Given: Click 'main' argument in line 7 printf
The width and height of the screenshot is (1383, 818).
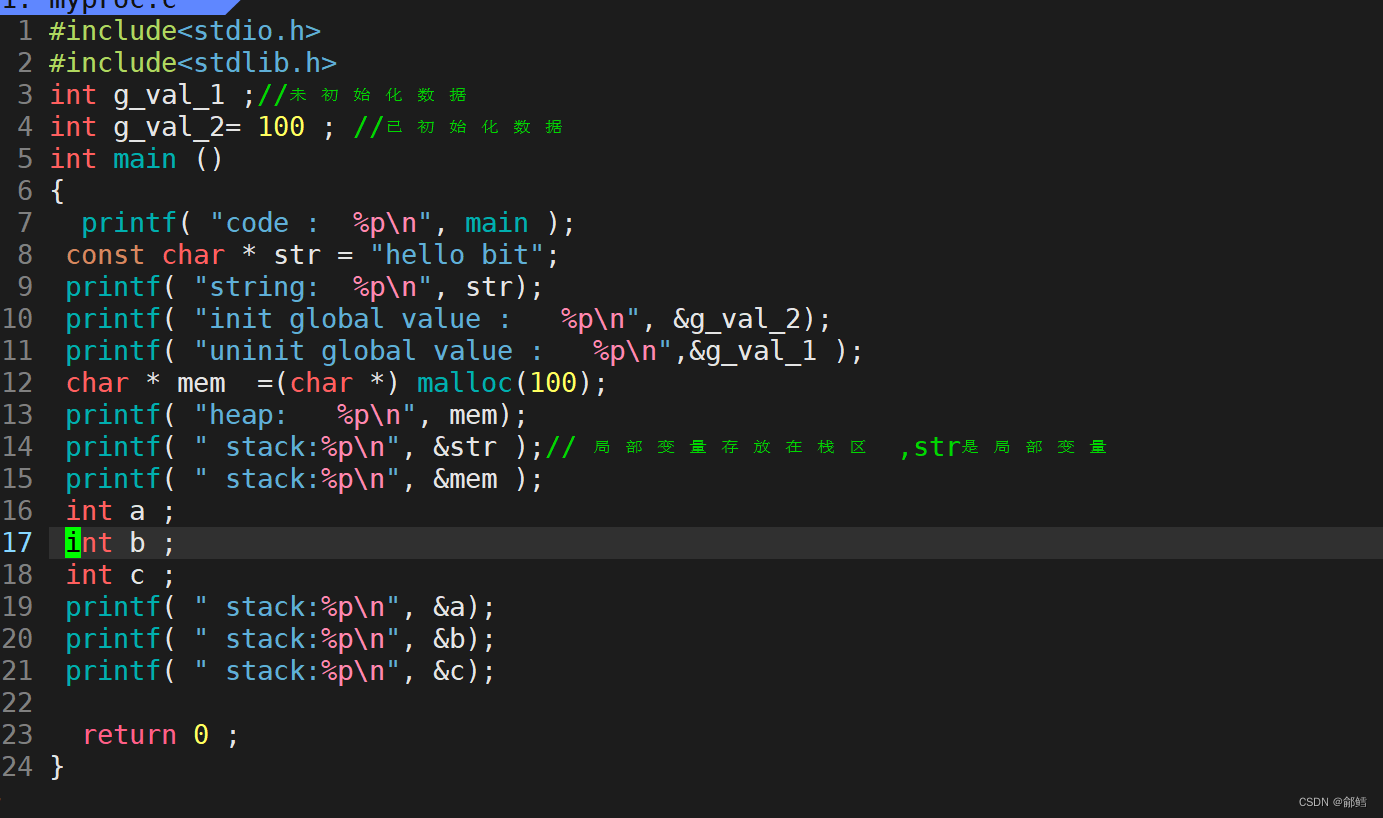Looking at the screenshot, I should click(x=497, y=222).
